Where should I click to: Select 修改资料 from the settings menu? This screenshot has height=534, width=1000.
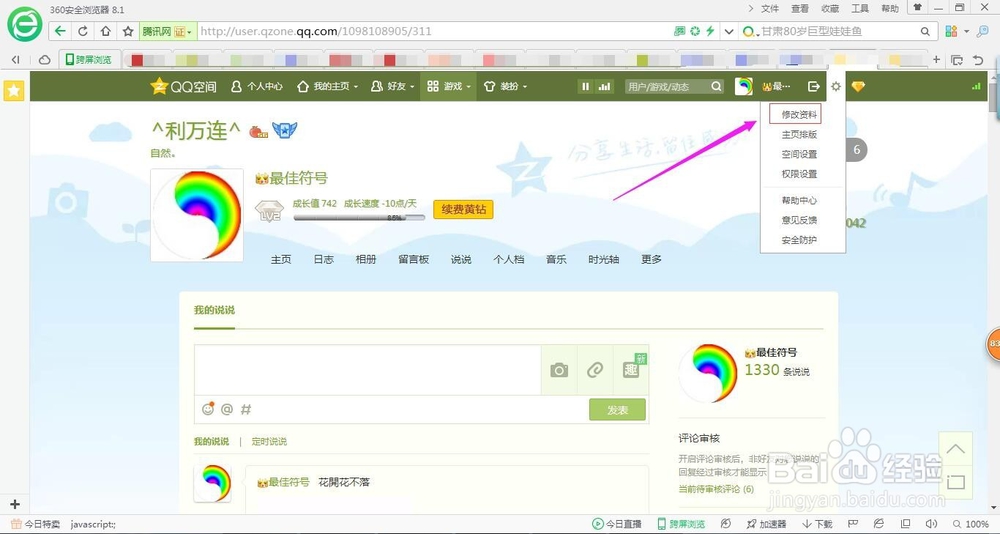pyautogui.click(x=799, y=114)
